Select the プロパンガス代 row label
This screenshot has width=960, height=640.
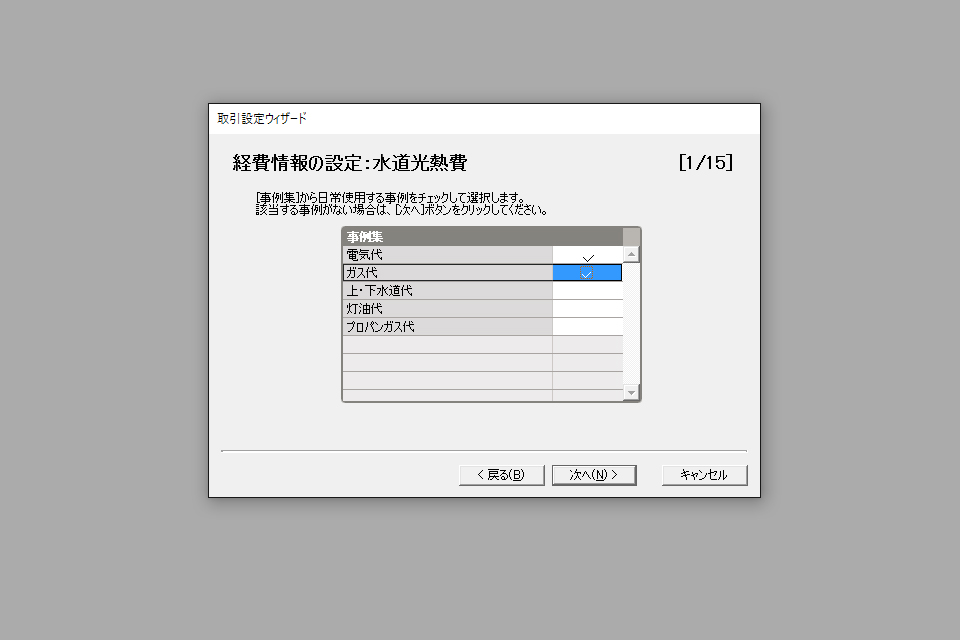[x=448, y=326]
